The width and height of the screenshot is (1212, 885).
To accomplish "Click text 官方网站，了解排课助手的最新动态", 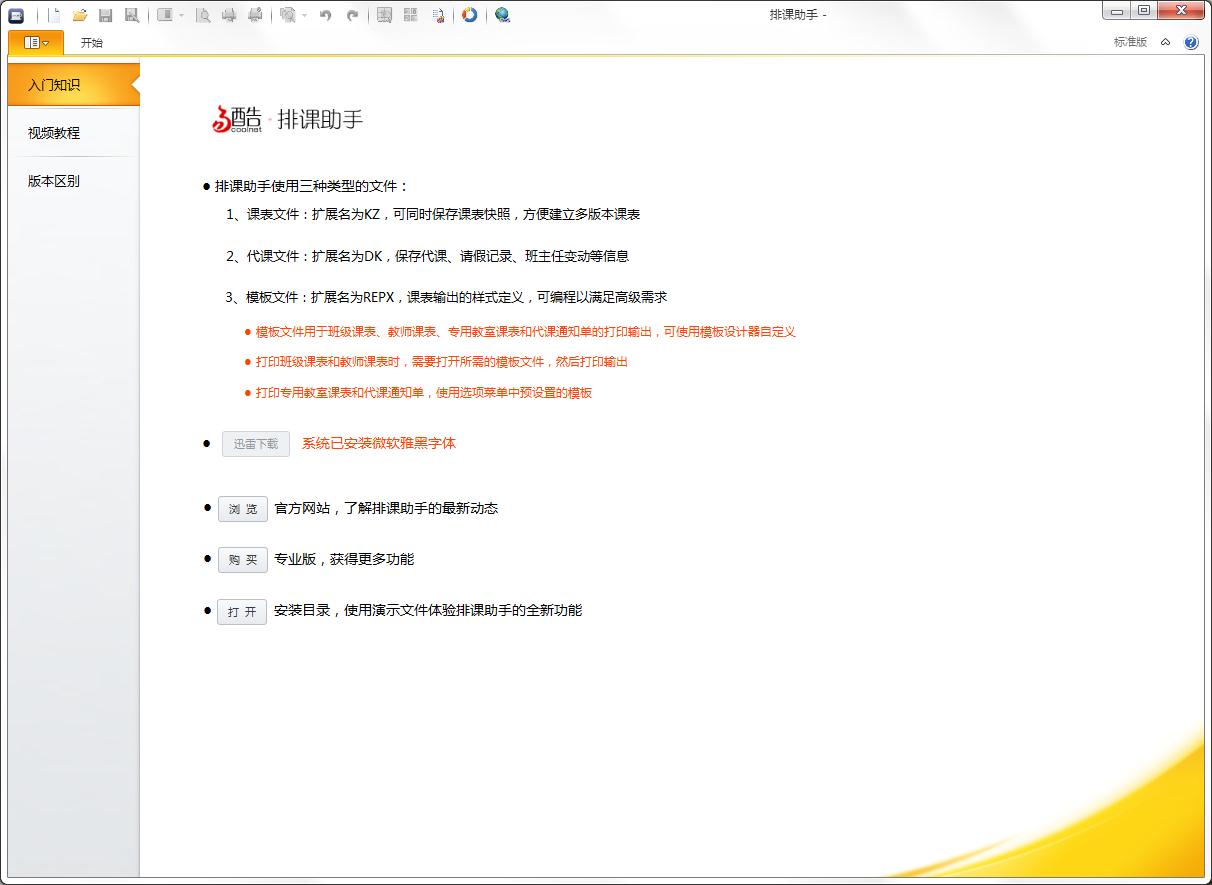I will (386, 508).
